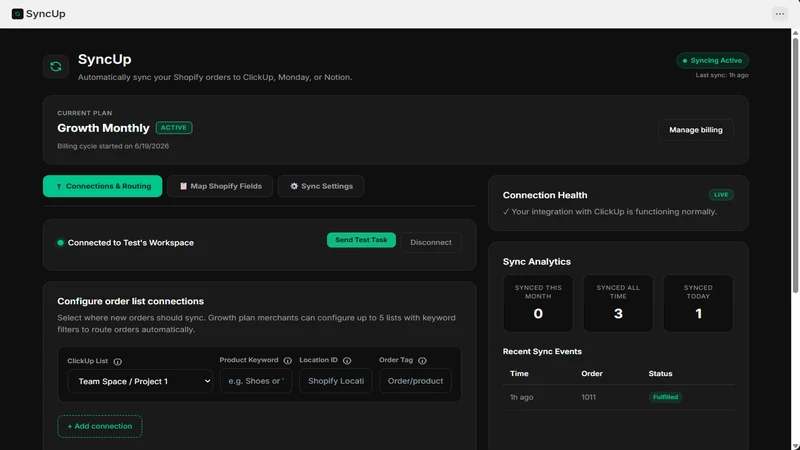Open Manage billing

point(695,130)
